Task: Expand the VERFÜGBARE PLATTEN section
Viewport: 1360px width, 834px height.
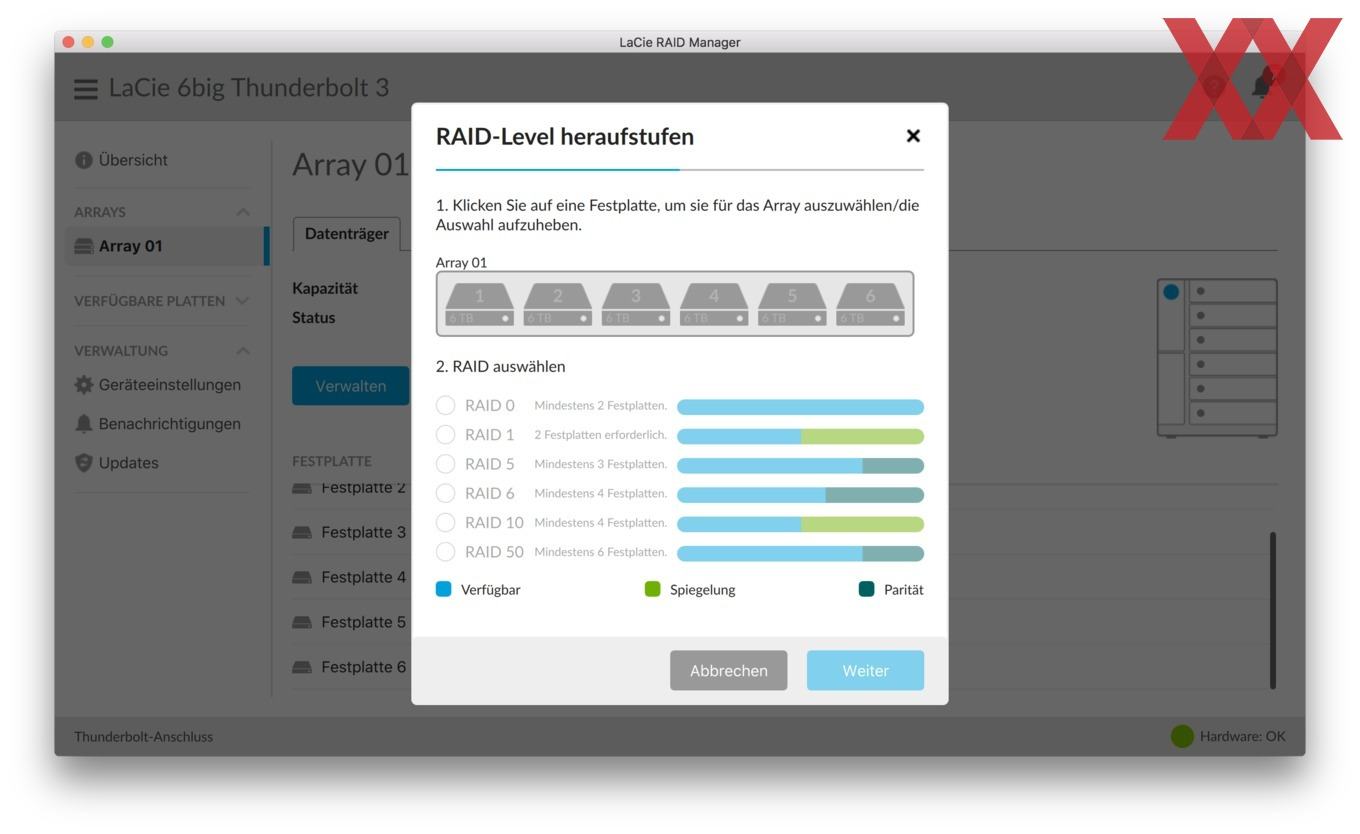Action: coord(241,301)
